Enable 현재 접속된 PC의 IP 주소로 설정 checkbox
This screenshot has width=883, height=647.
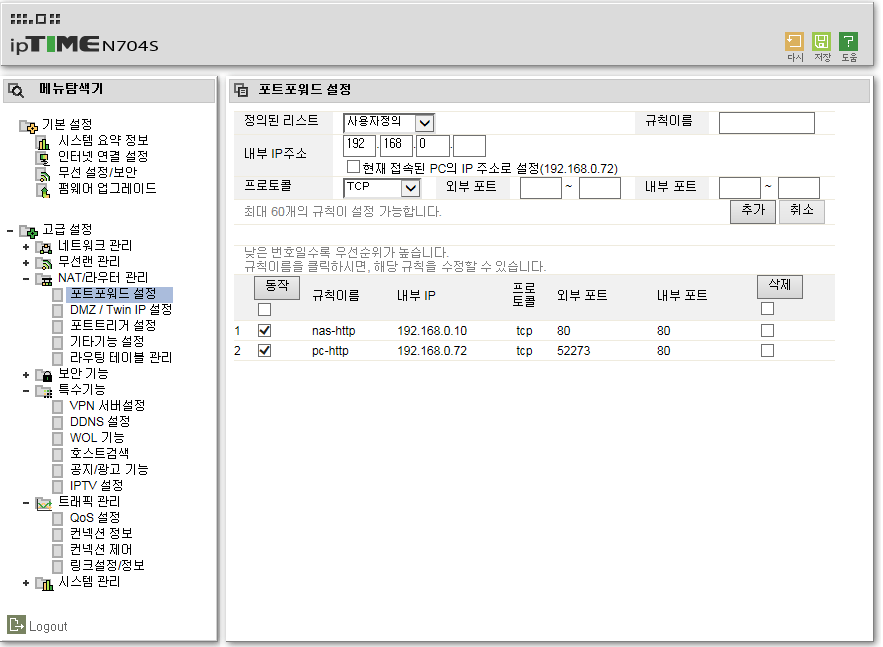click(353, 167)
